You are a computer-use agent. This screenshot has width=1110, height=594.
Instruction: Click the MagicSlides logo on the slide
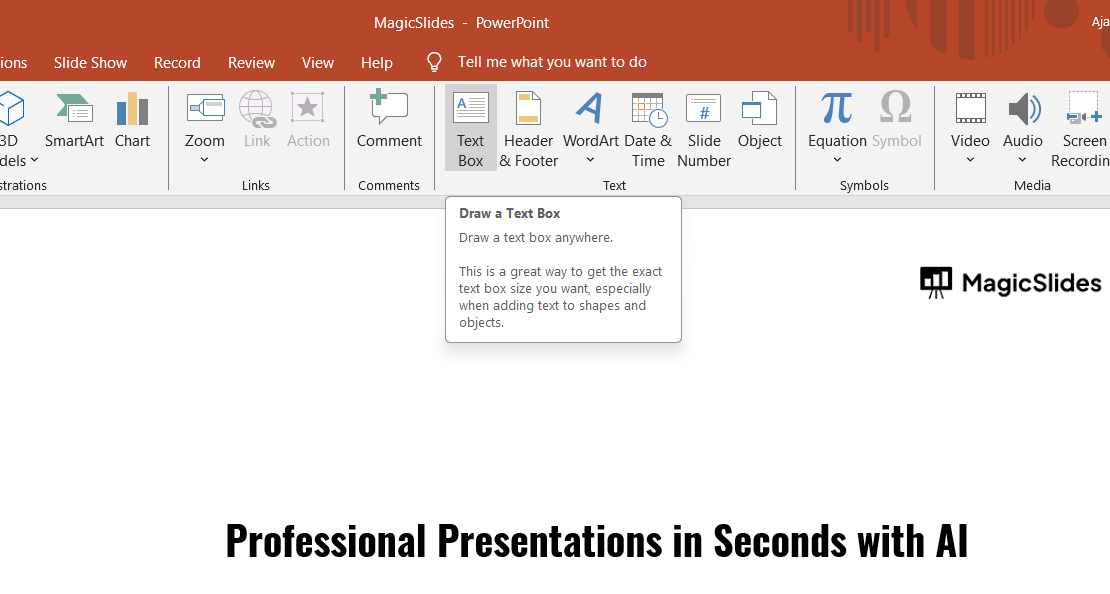1010,283
